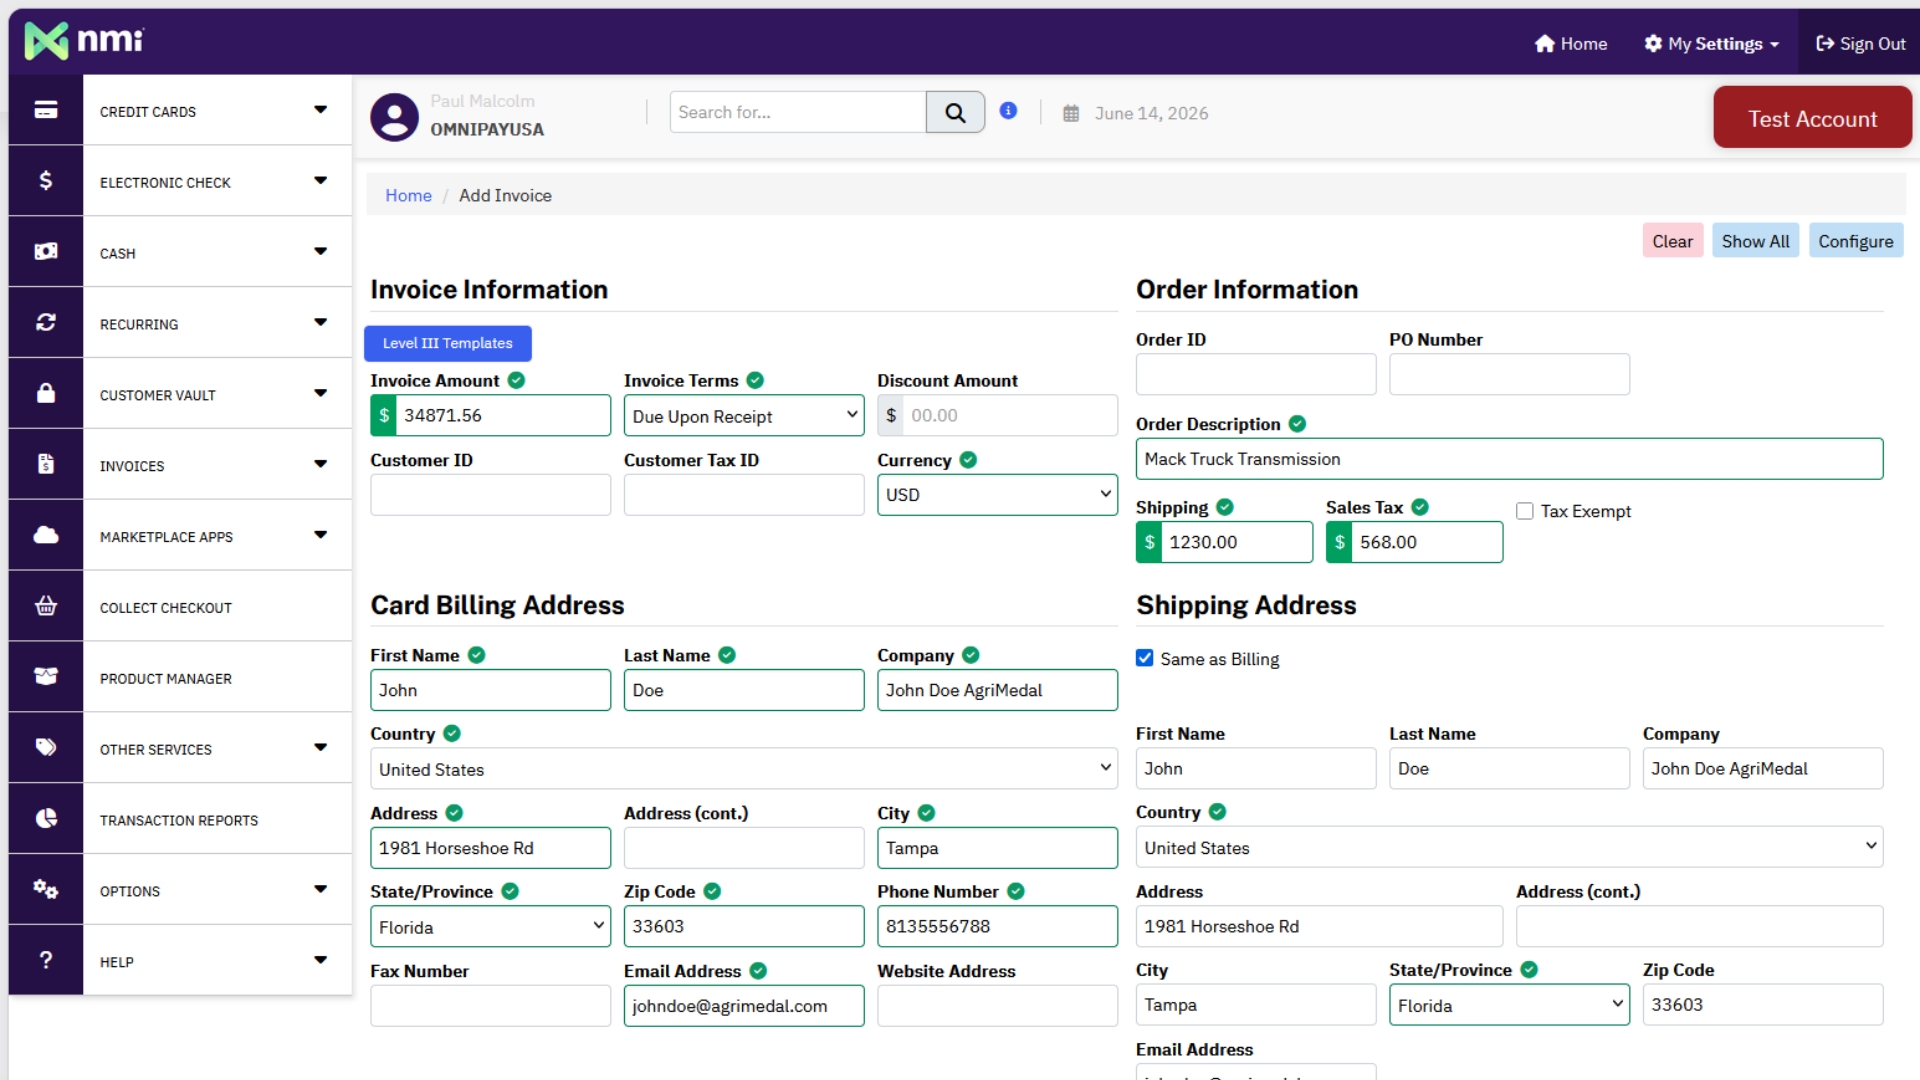This screenshot has height=1080, width=1920.
Task: Expand the Invoices menu arrow
Action: coord(320,464)
